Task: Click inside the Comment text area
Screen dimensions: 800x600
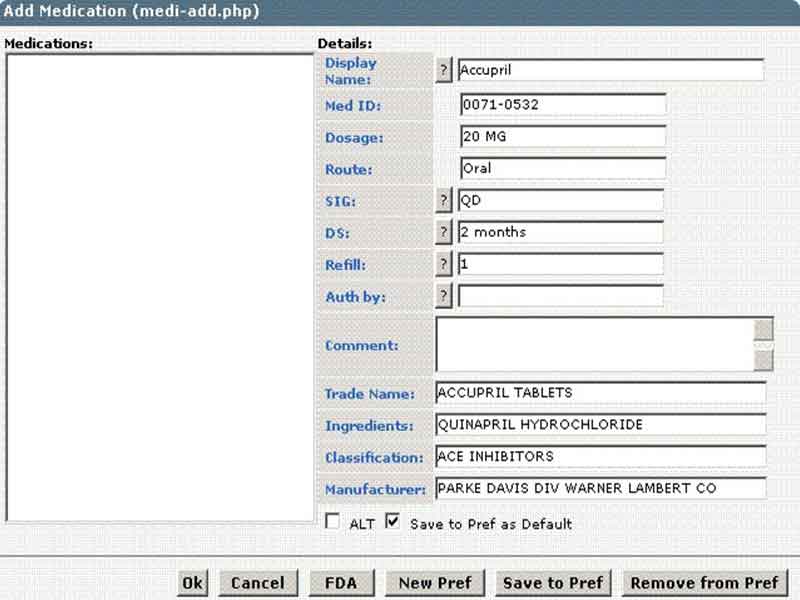Action: 594,344
